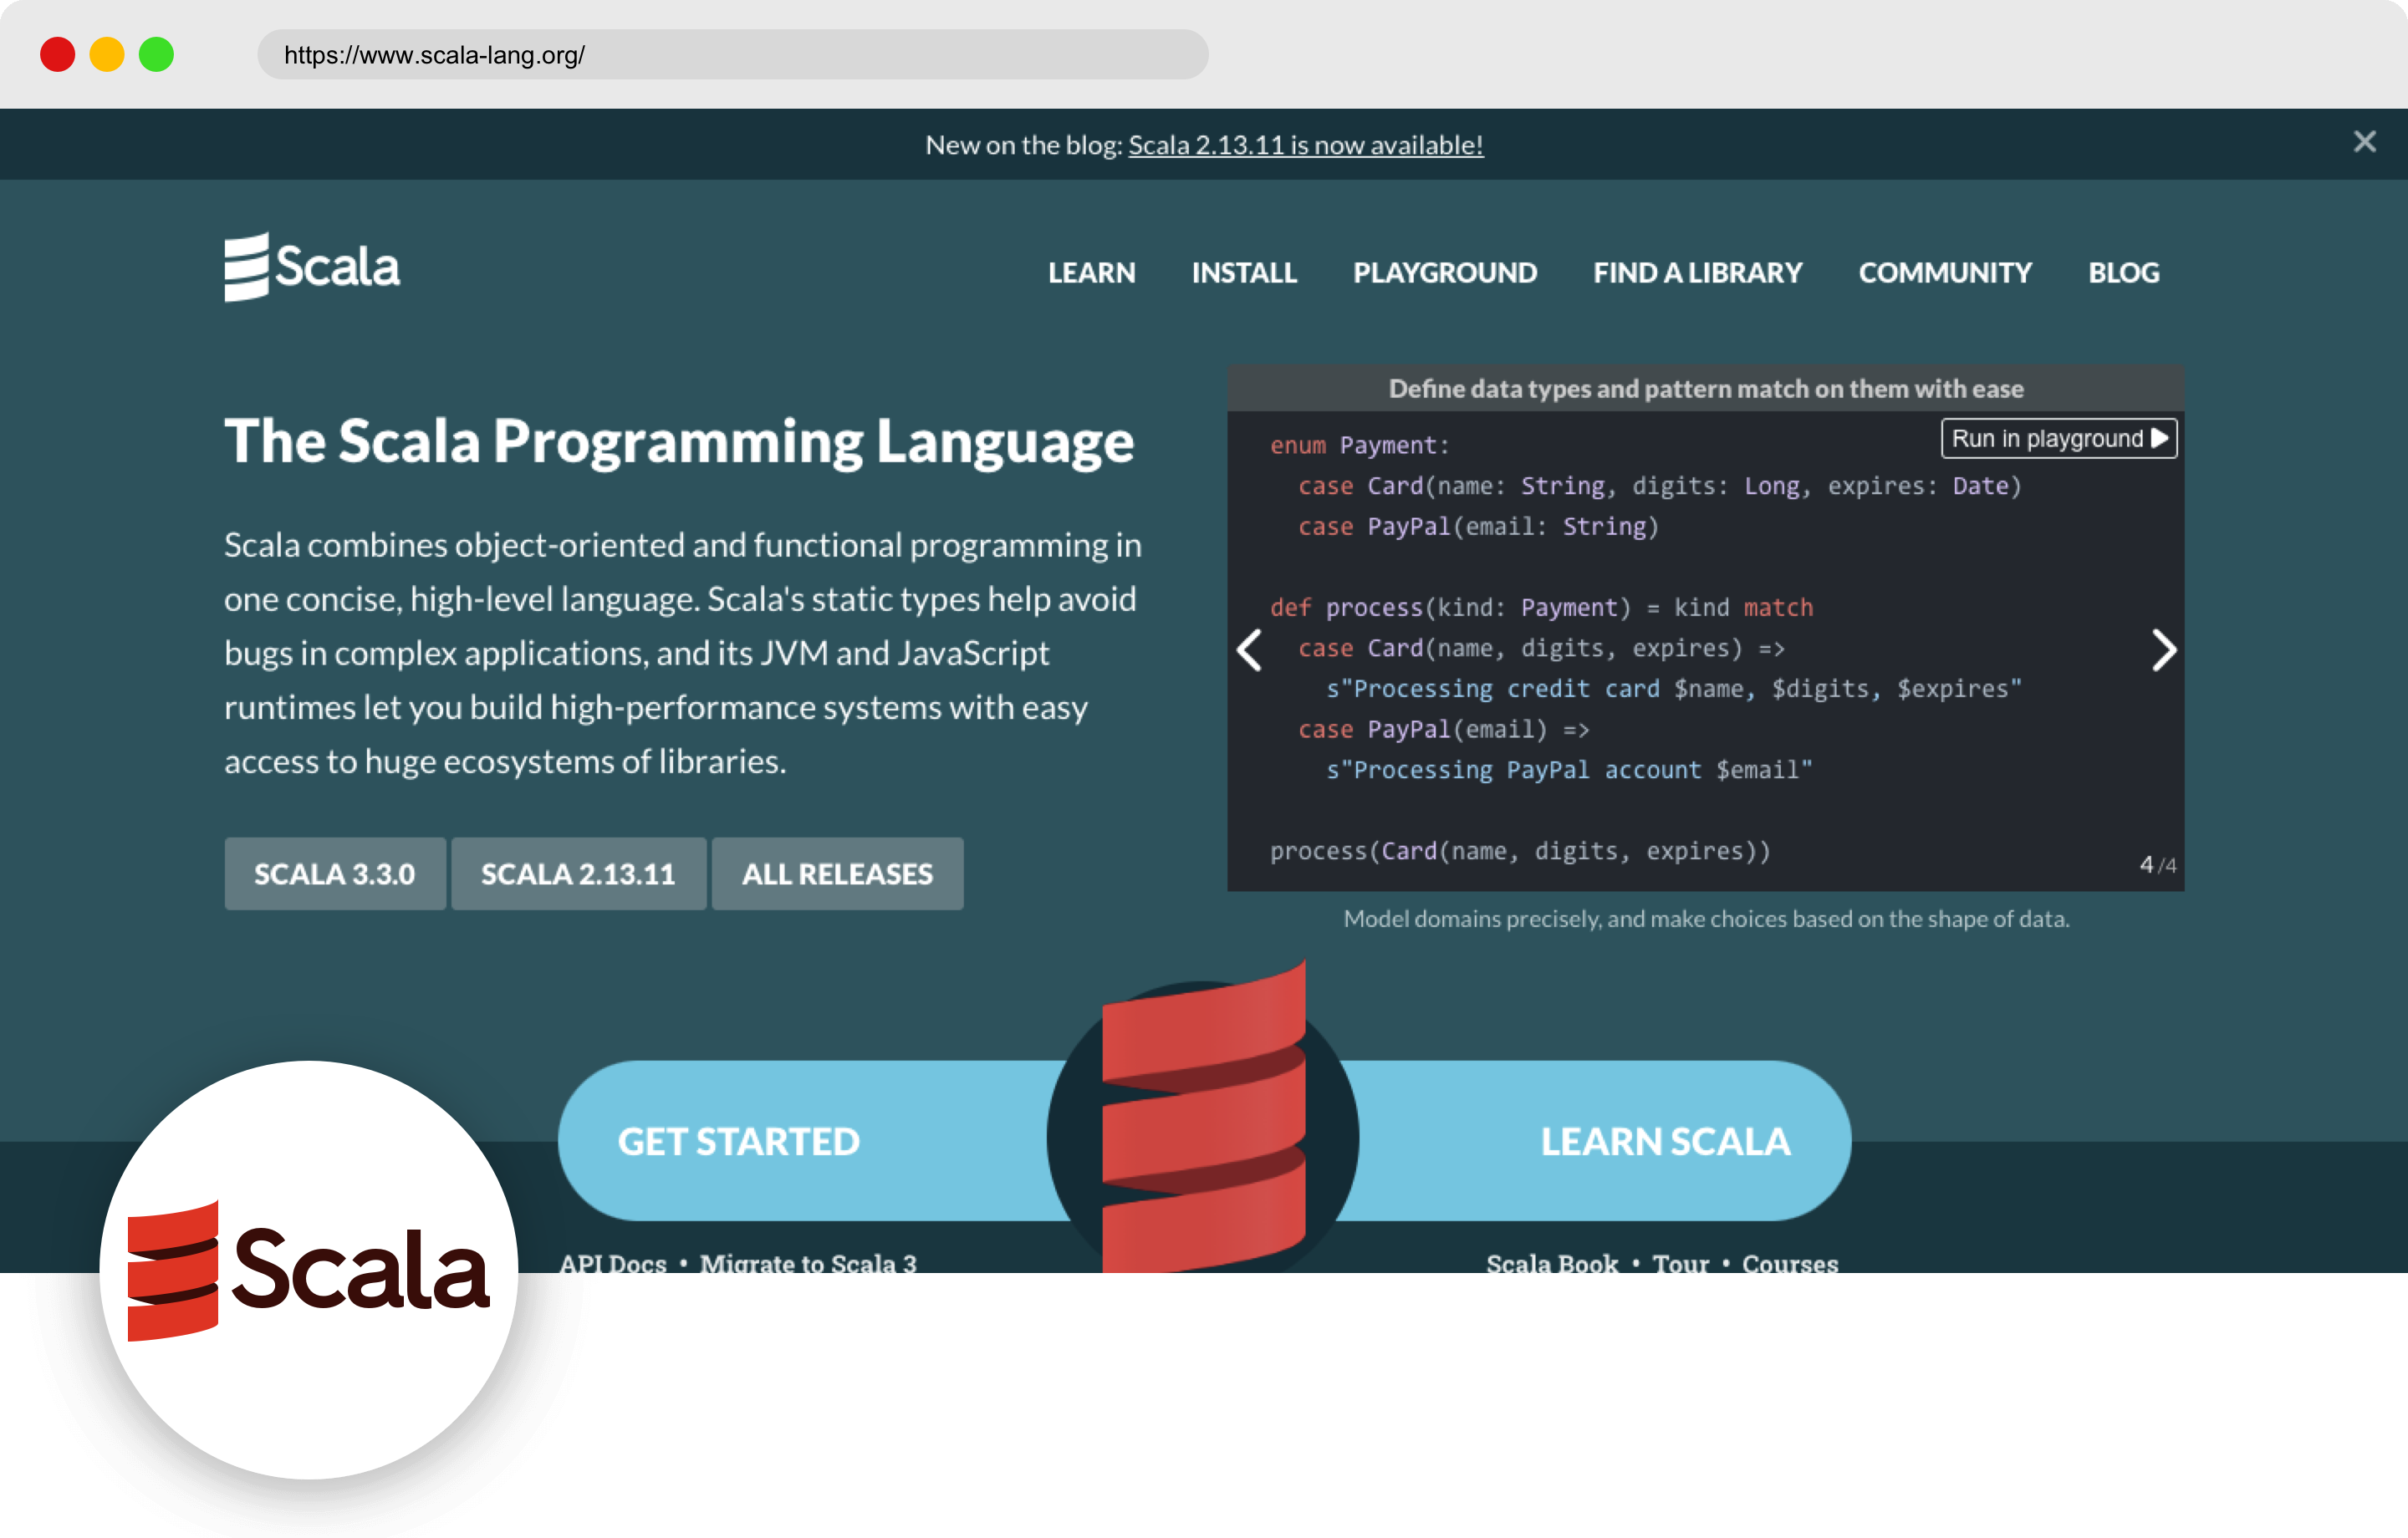Dismiss the blog announcement banner

click(2364, 142)
